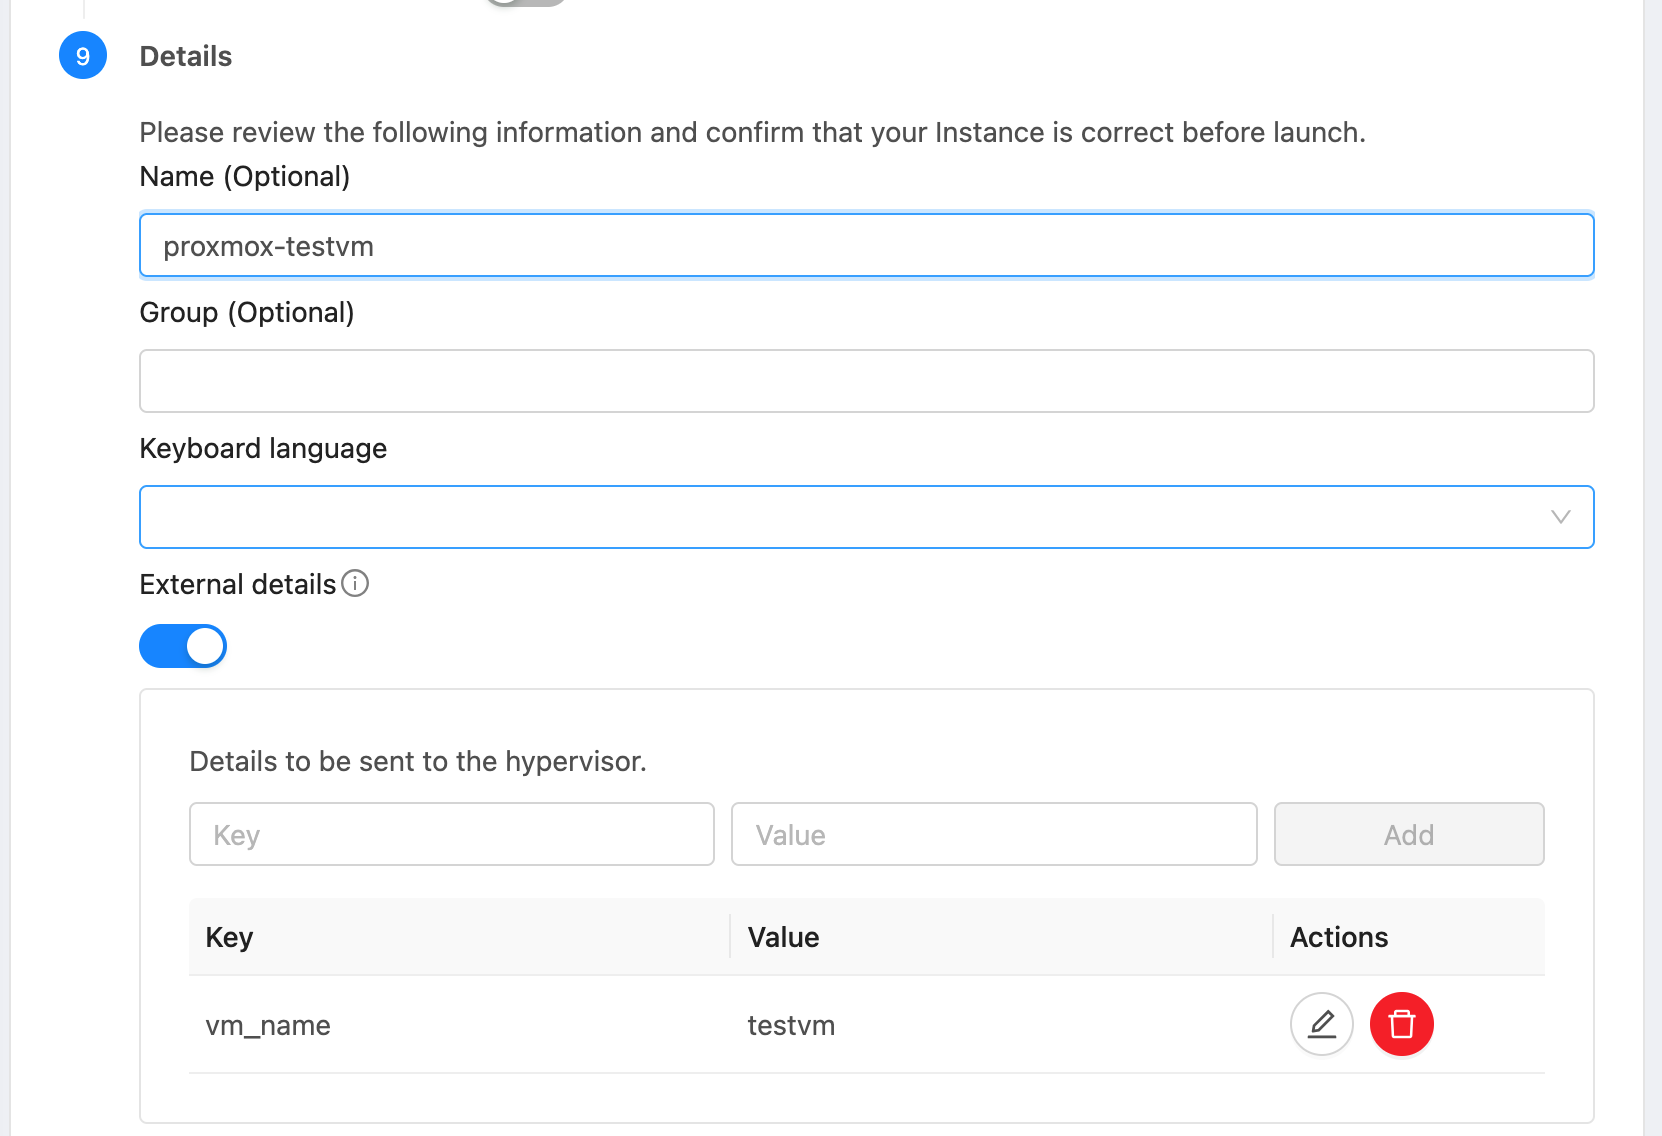Click the Key input placeholder field
The width and height of the screenshot is (1662, 1136).
point(451,834)
